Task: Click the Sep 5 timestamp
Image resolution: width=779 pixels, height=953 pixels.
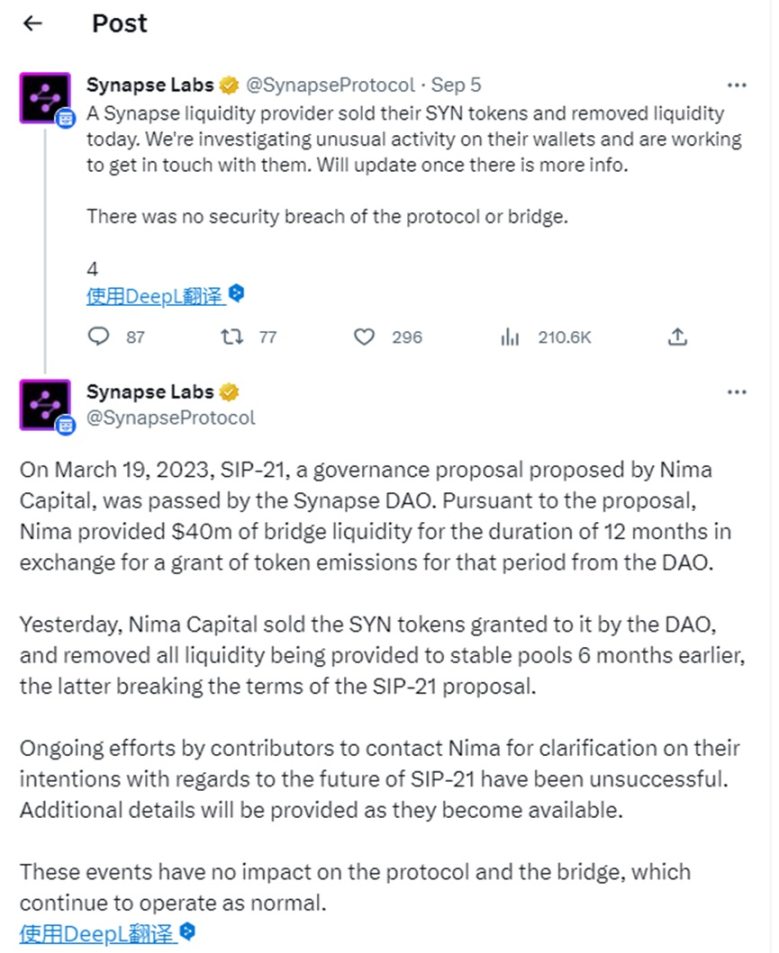Action: [456, 85]
